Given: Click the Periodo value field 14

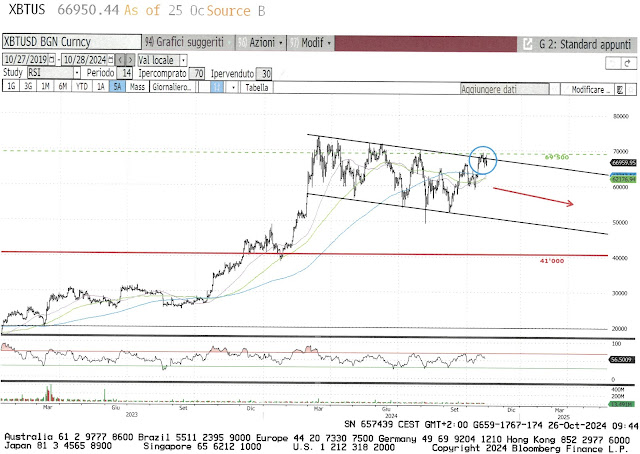Looking at the screenshot, I should click(x=125, y=73).
